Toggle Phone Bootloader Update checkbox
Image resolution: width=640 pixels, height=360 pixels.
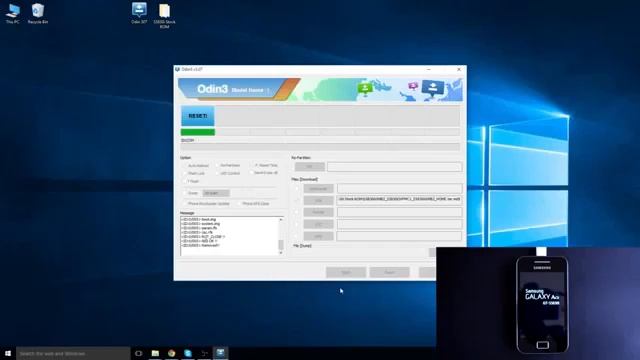pyautogui.click(x=184, y=203)
